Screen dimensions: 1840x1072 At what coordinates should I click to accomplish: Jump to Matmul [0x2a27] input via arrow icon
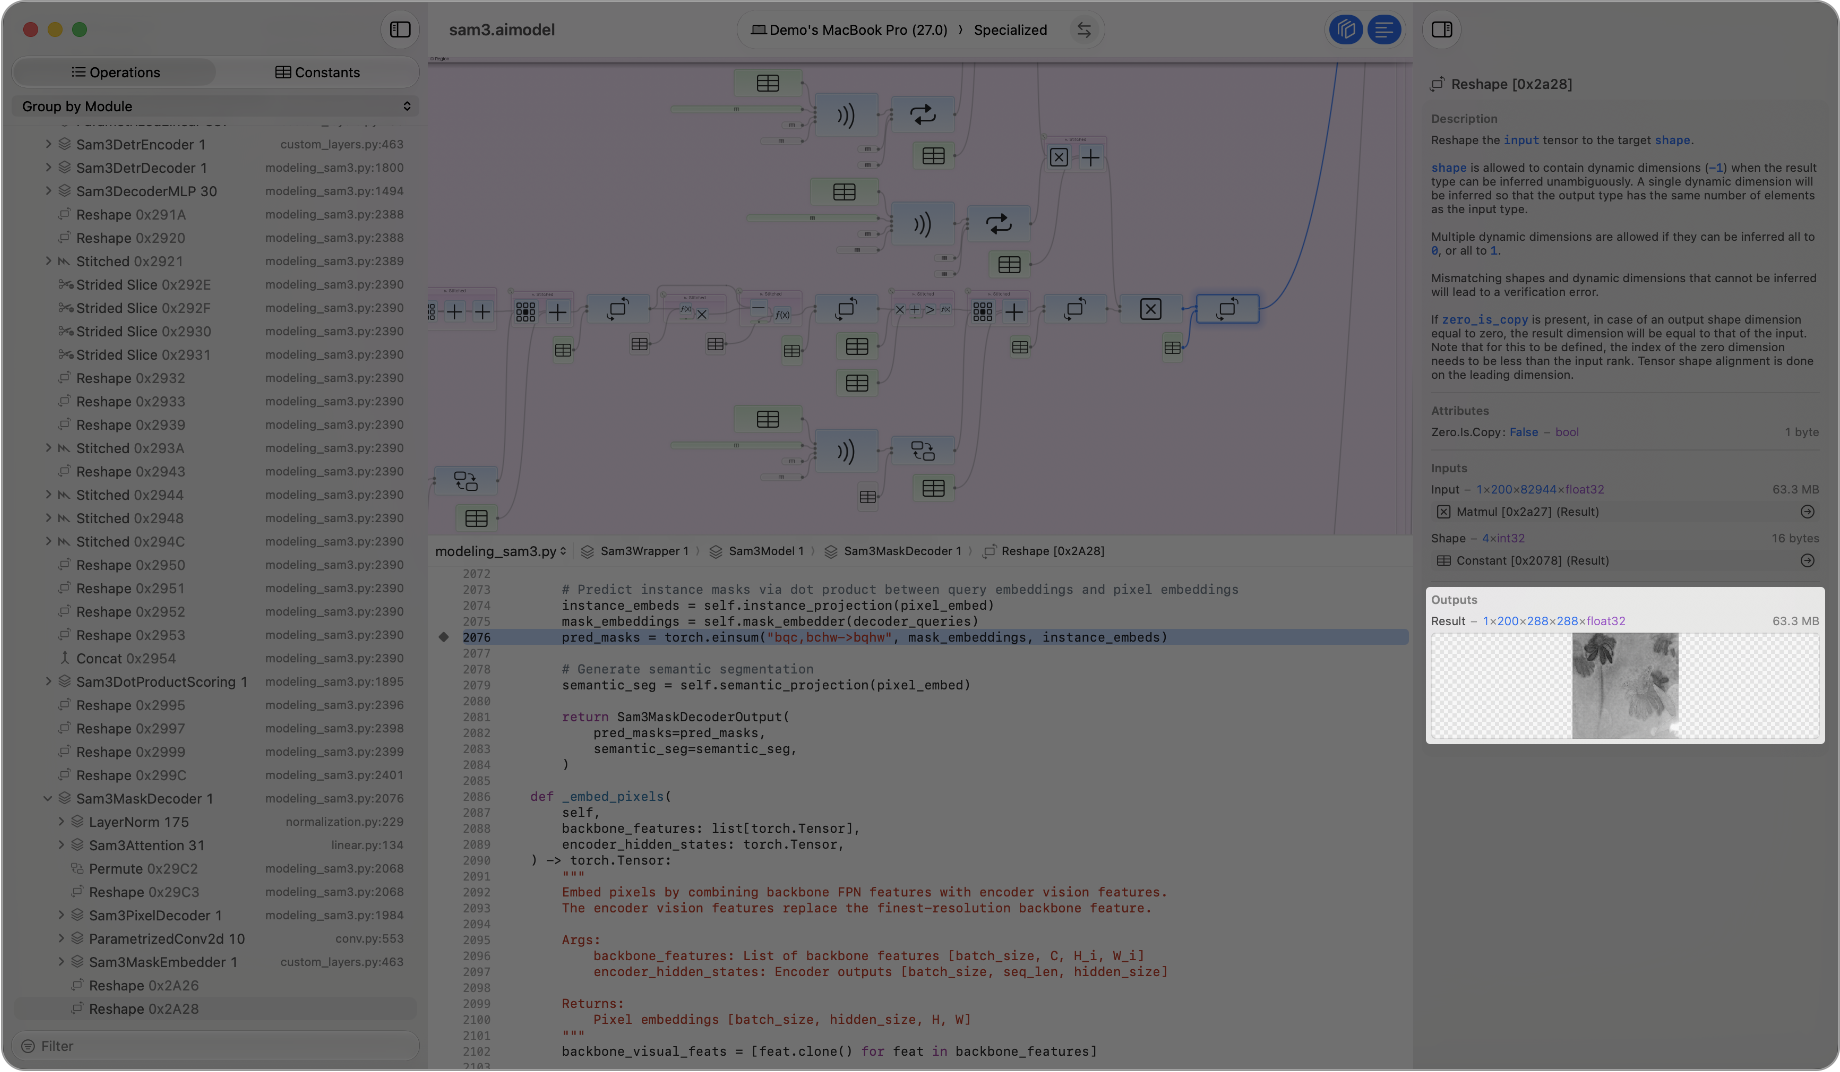1807,512
